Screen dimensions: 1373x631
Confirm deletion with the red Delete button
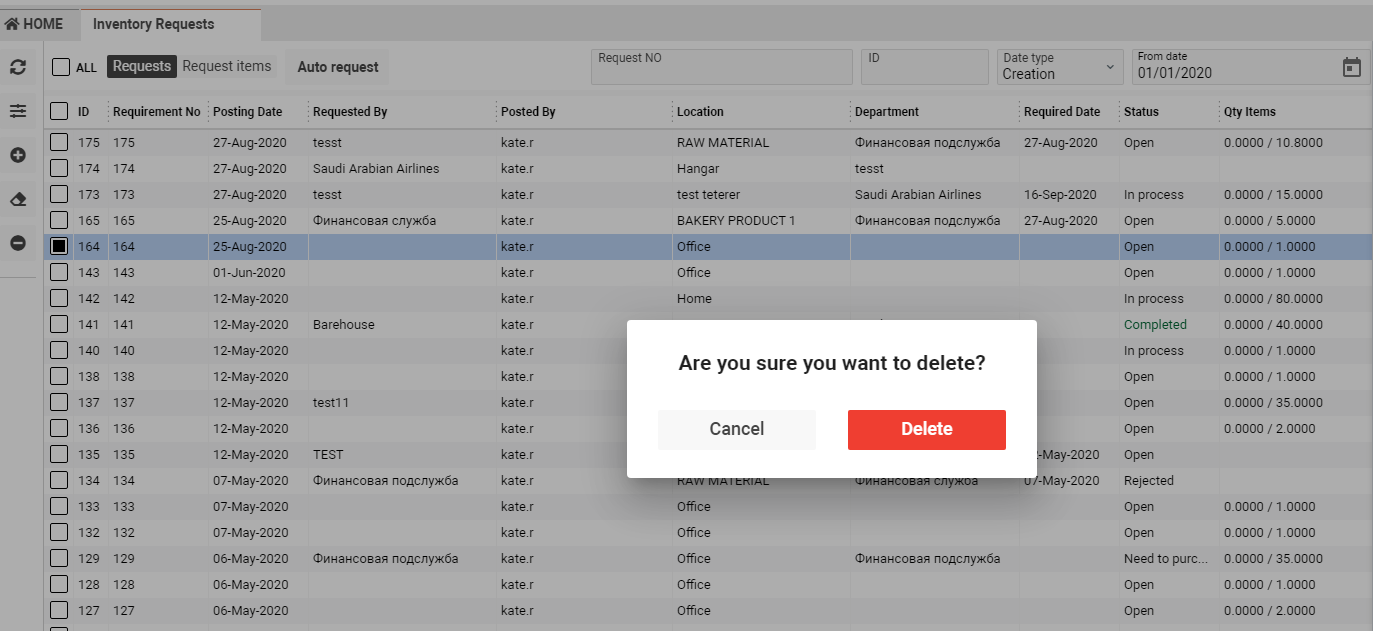click(x=926, y=429)
